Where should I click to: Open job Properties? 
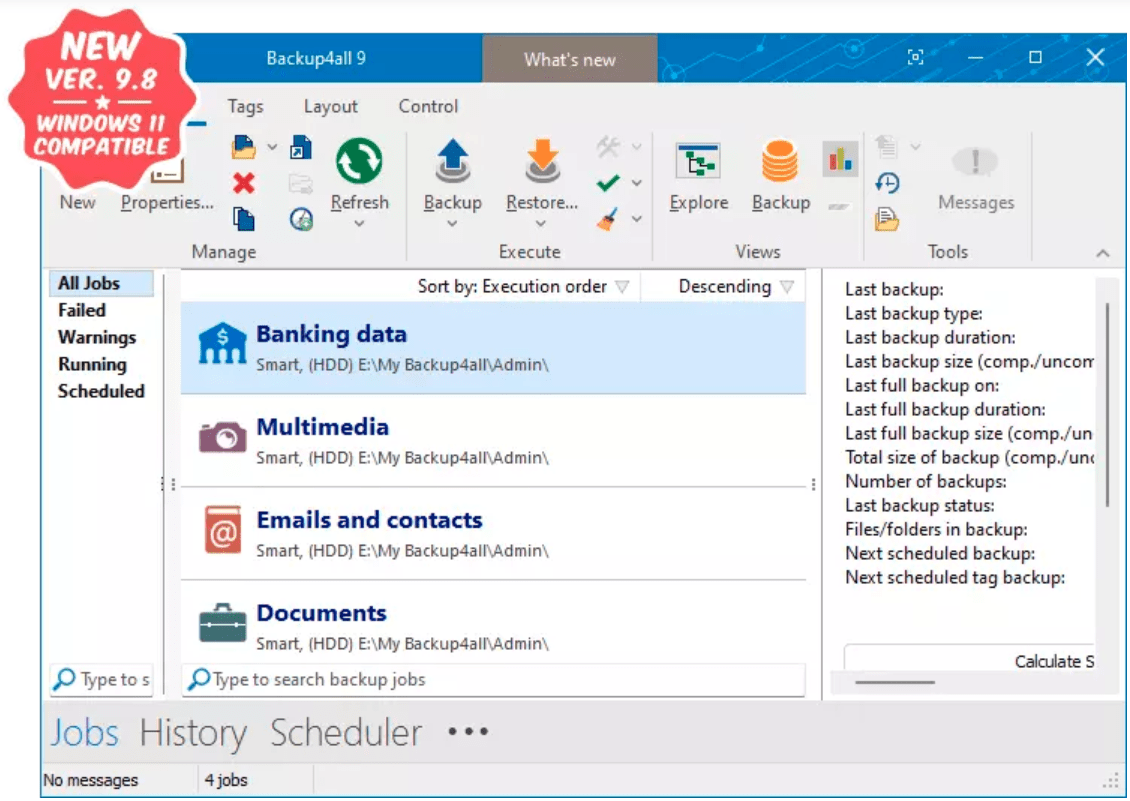click(x=167, y=203)
